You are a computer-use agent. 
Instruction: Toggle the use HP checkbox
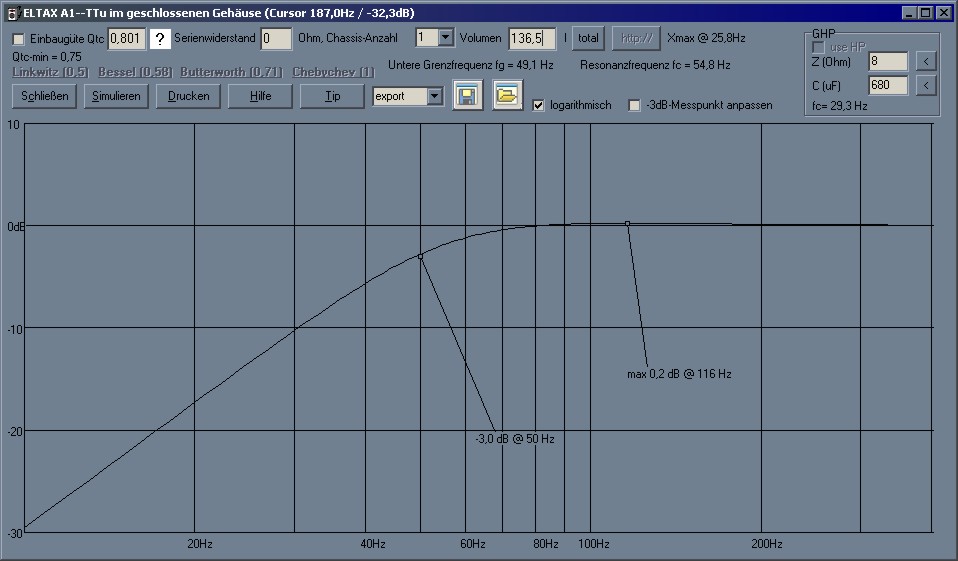pyautogui.click(x=818, y=47)
